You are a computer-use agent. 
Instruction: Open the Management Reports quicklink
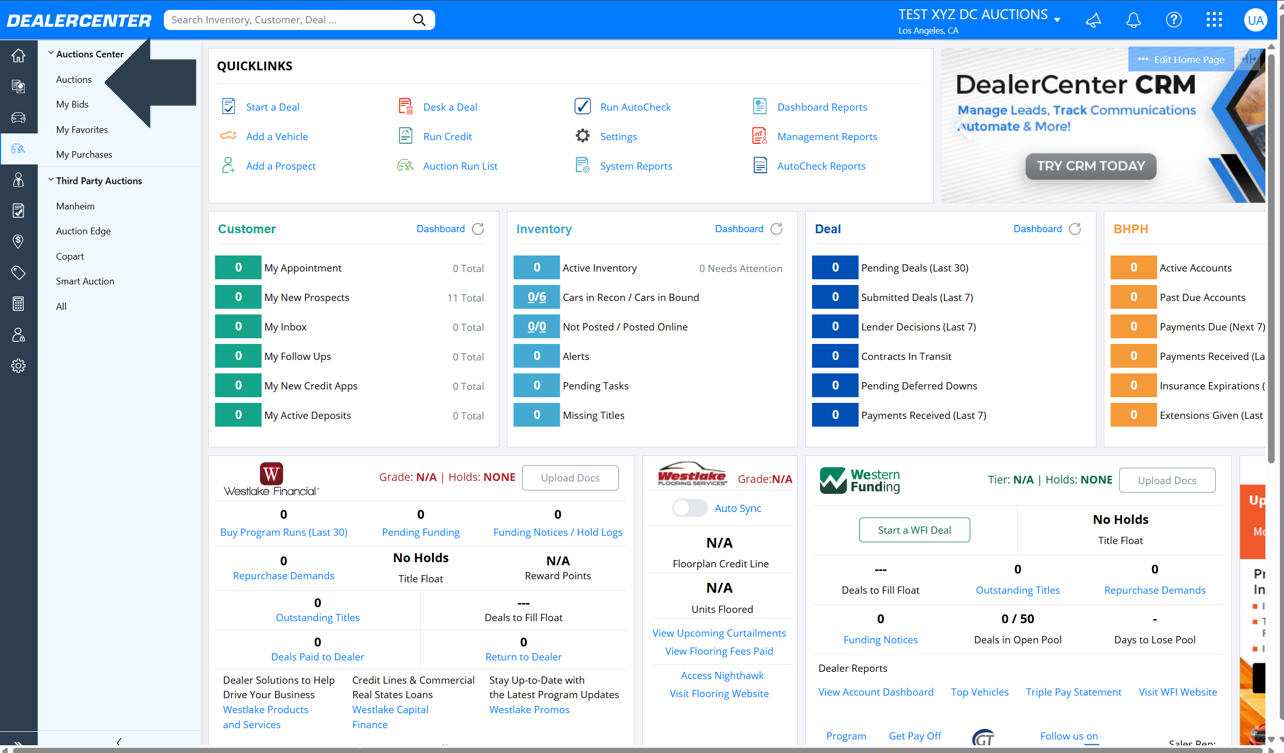(827, 136)
